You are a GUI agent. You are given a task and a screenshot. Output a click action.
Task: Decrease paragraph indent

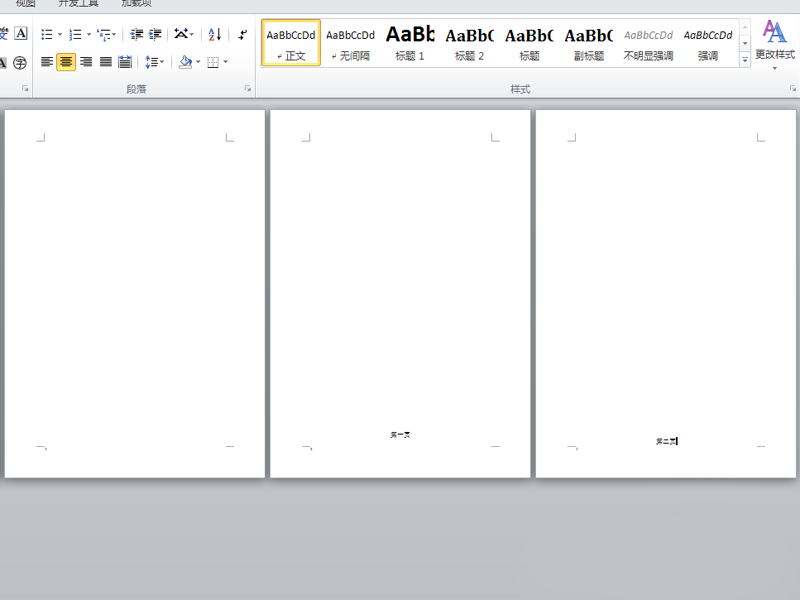coord(137,34)
